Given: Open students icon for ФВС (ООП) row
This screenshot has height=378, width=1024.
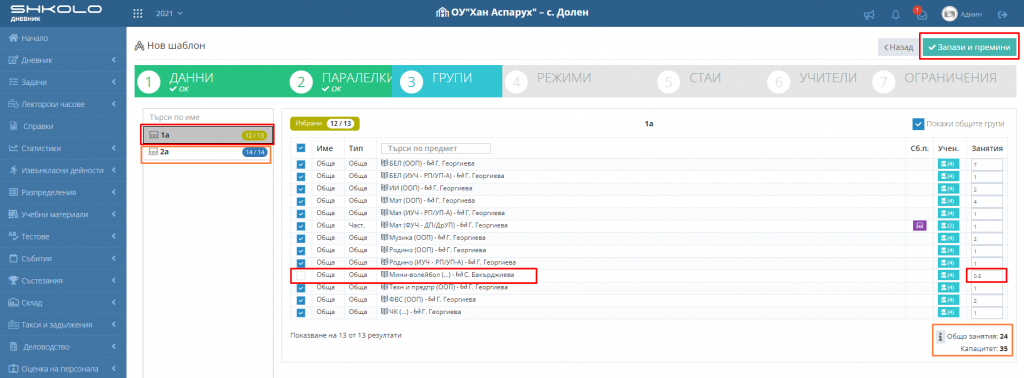Looking at the screenshot, I should tap(948, 300).
